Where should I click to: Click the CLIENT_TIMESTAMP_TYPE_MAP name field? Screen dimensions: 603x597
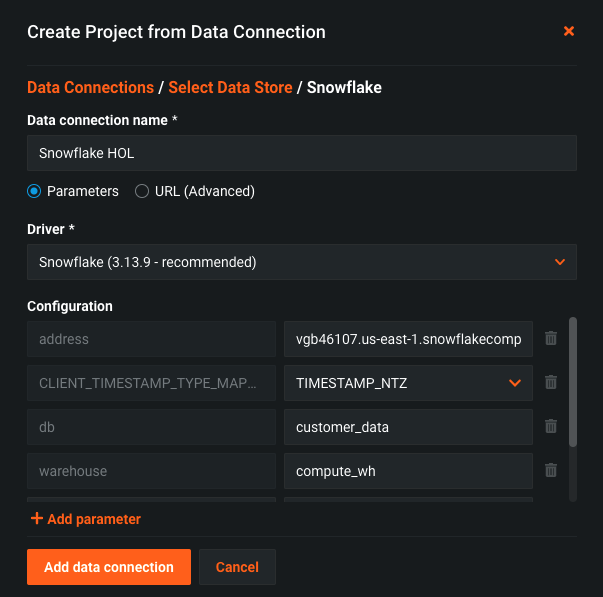point(152,383)
